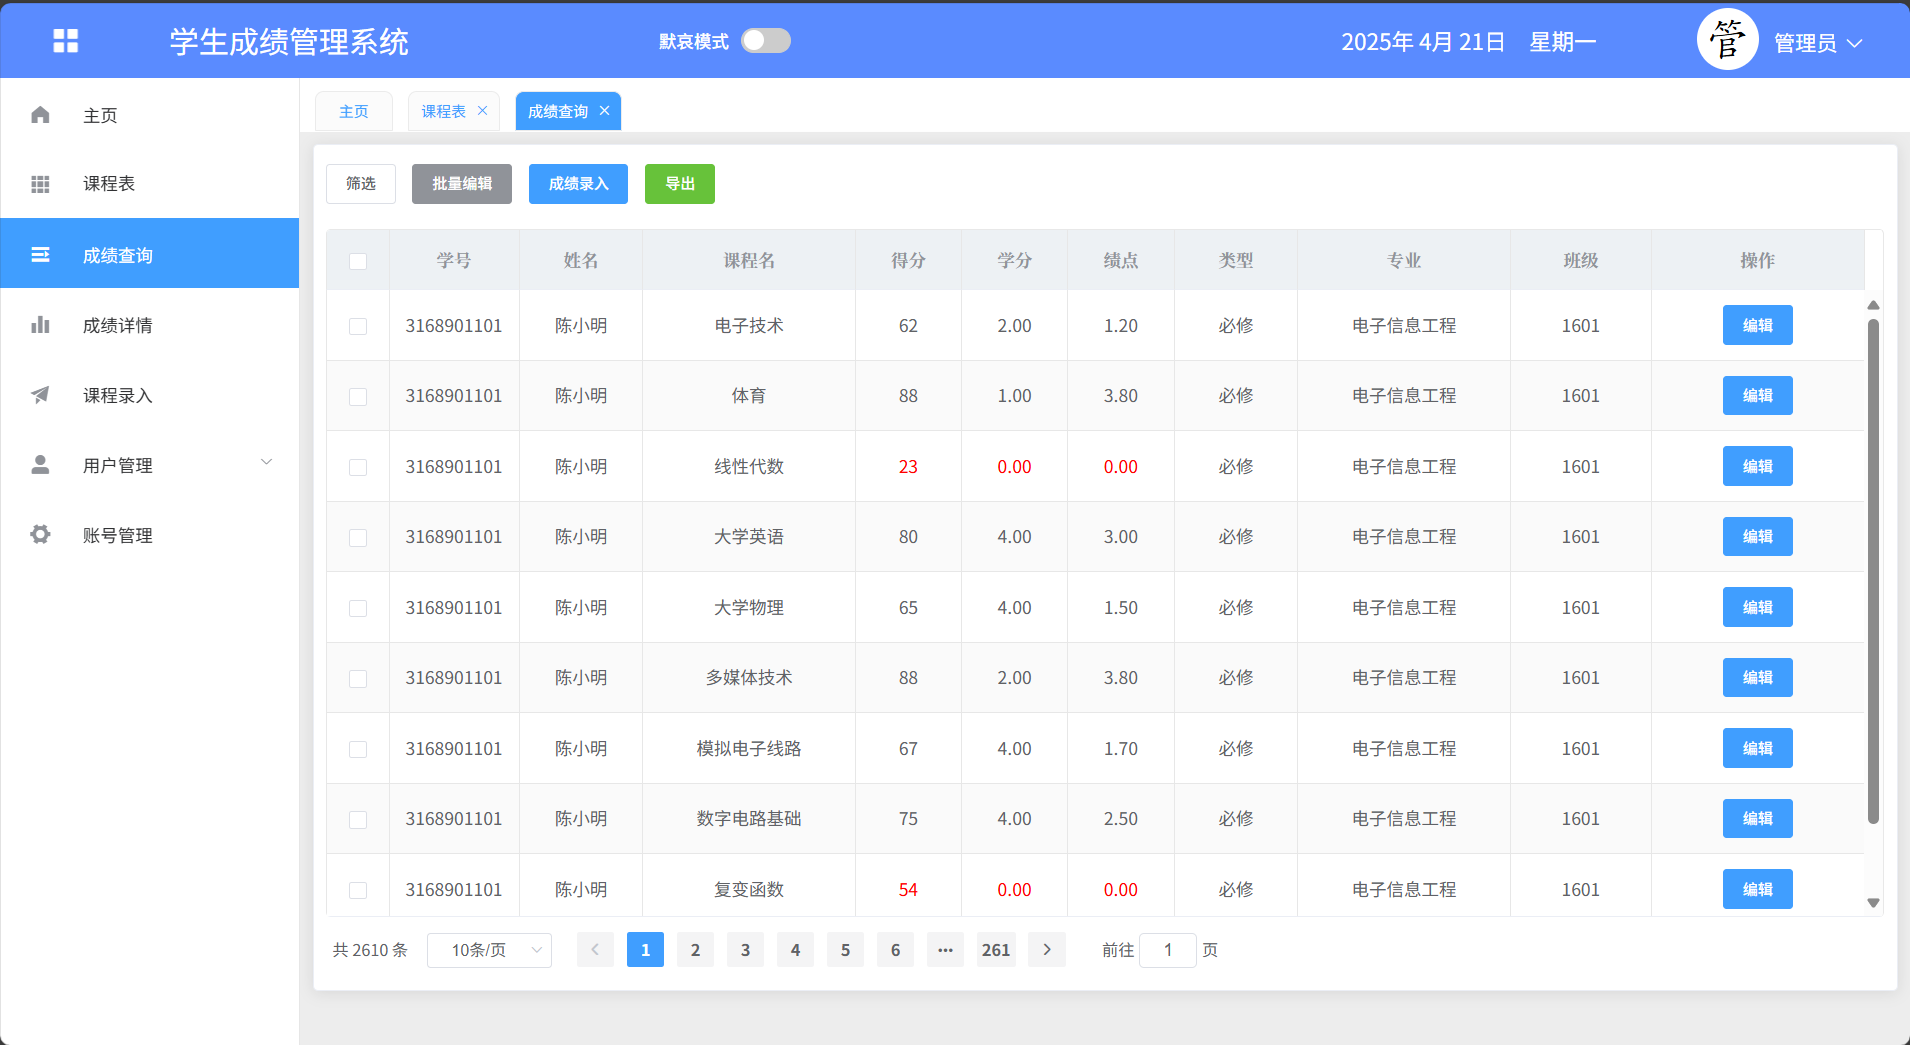Close the 课程表 tab
The width and height of the screenshot is (1910, 1045).
(x=482, y=111)
